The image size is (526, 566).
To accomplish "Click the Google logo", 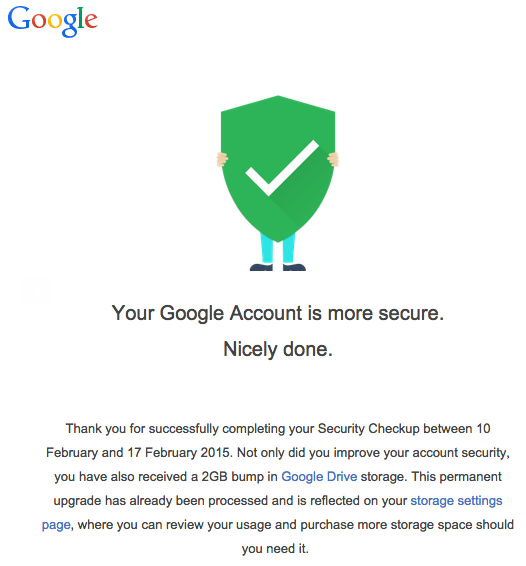I will pos(52,21).
